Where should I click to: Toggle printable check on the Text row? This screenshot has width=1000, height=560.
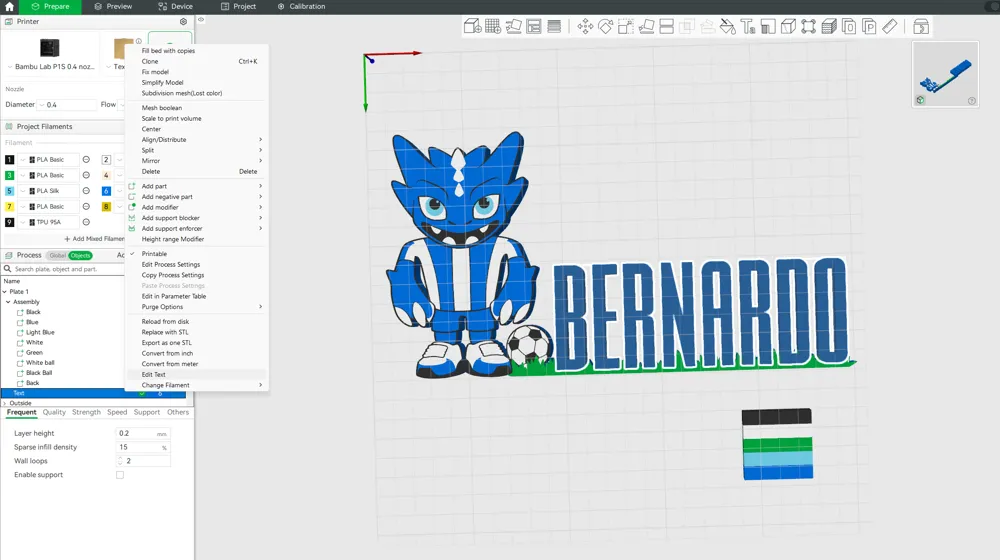(142, 394)
